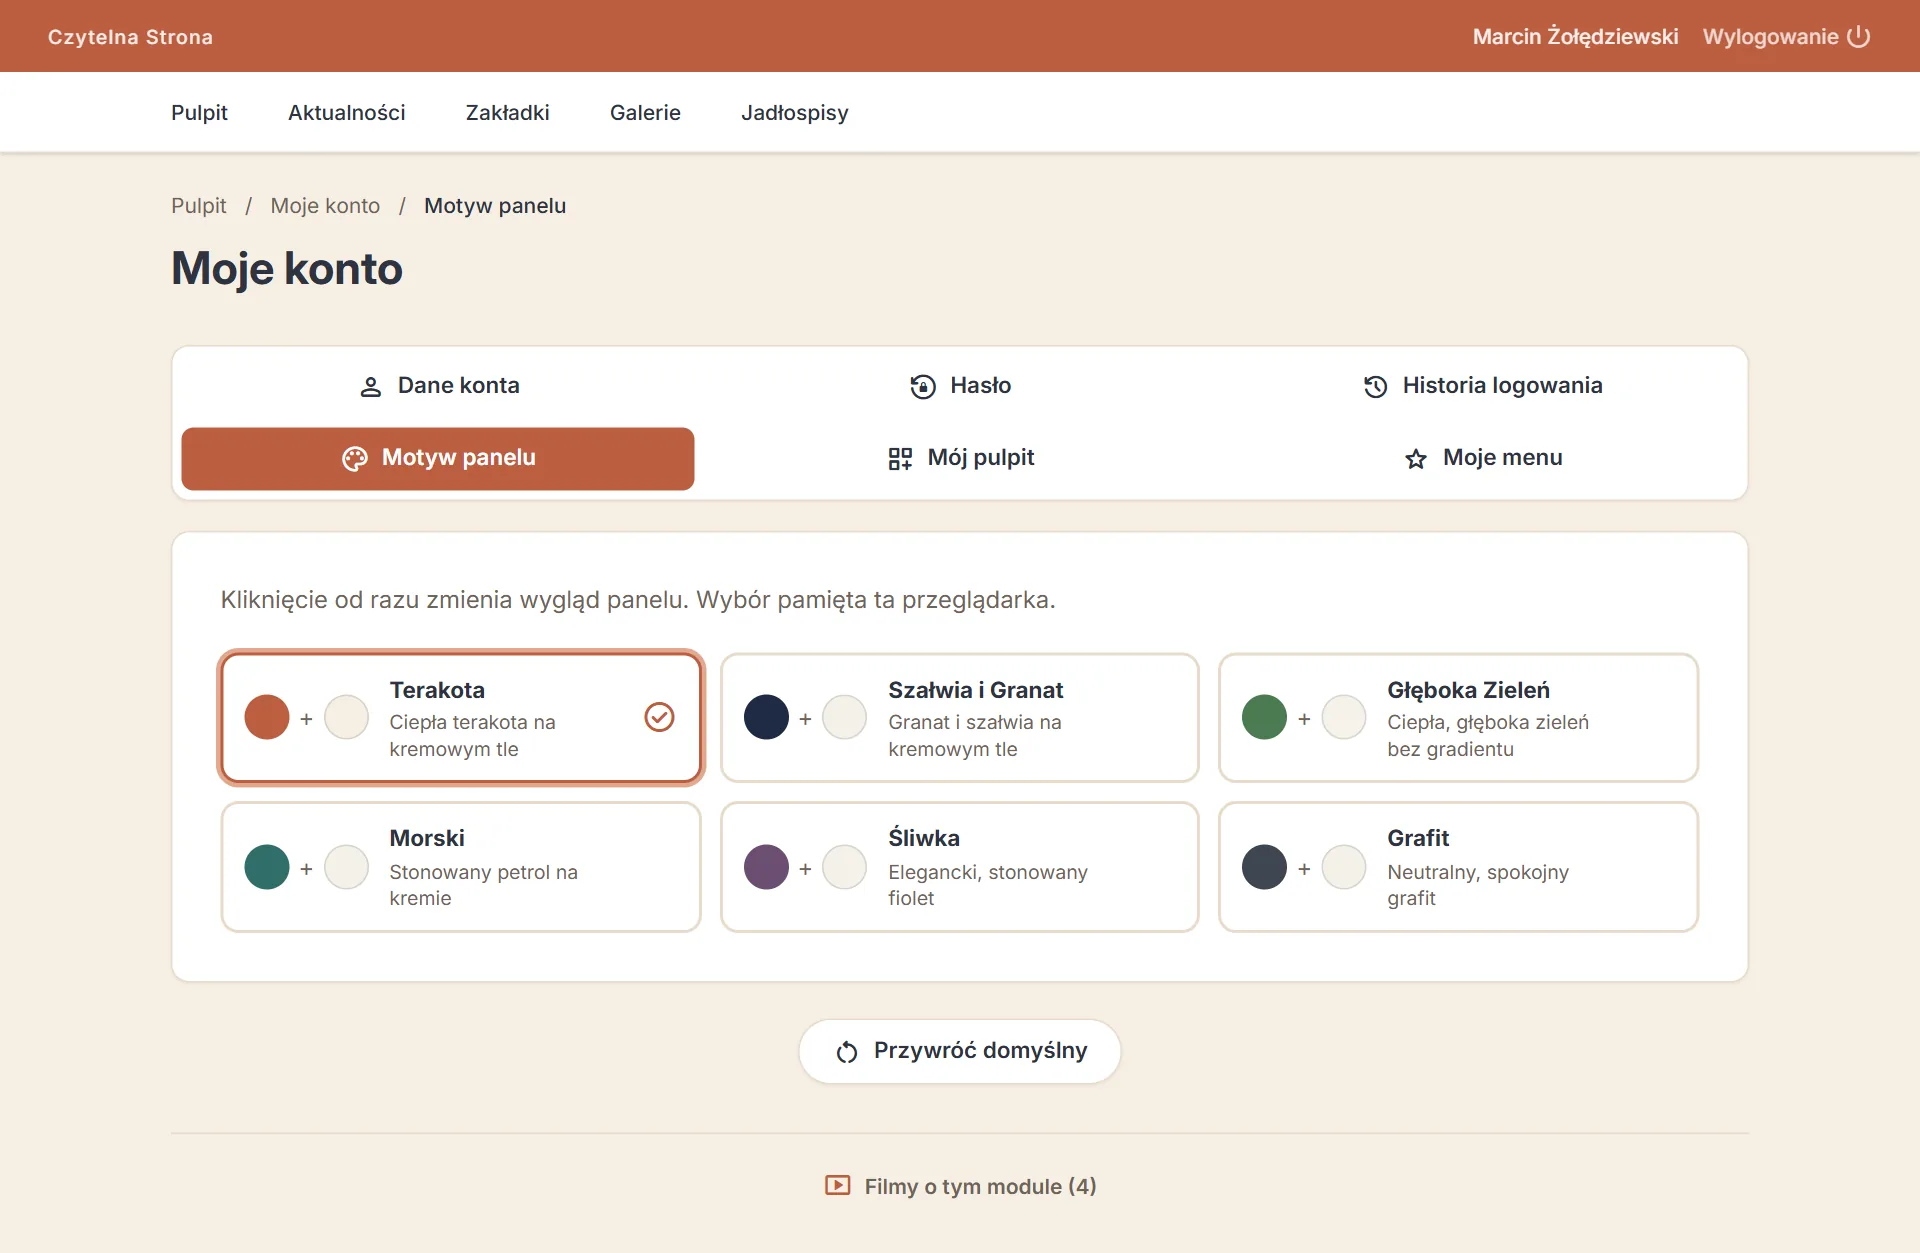Select the Szałwia i Granat theme
Screen dimensions: 1920x1253
pyautogui.click(x=960, y=718)
